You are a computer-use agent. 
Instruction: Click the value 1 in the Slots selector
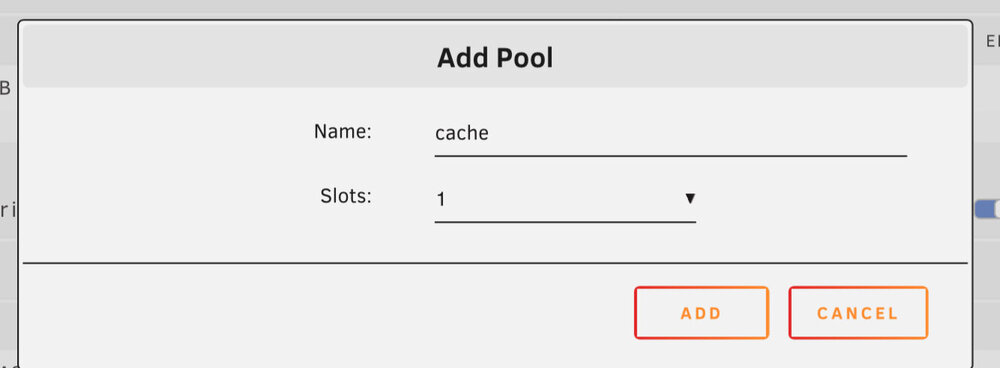point(441,200)
